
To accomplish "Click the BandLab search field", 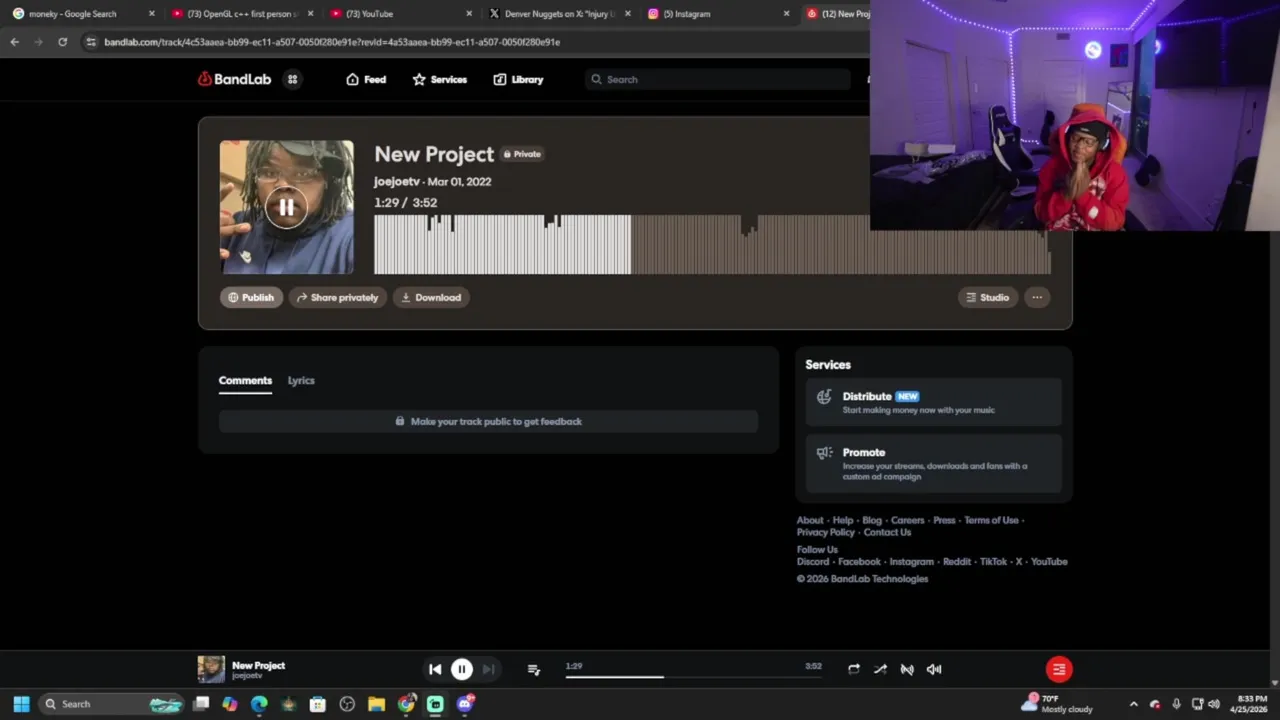I will click(718, 79).
